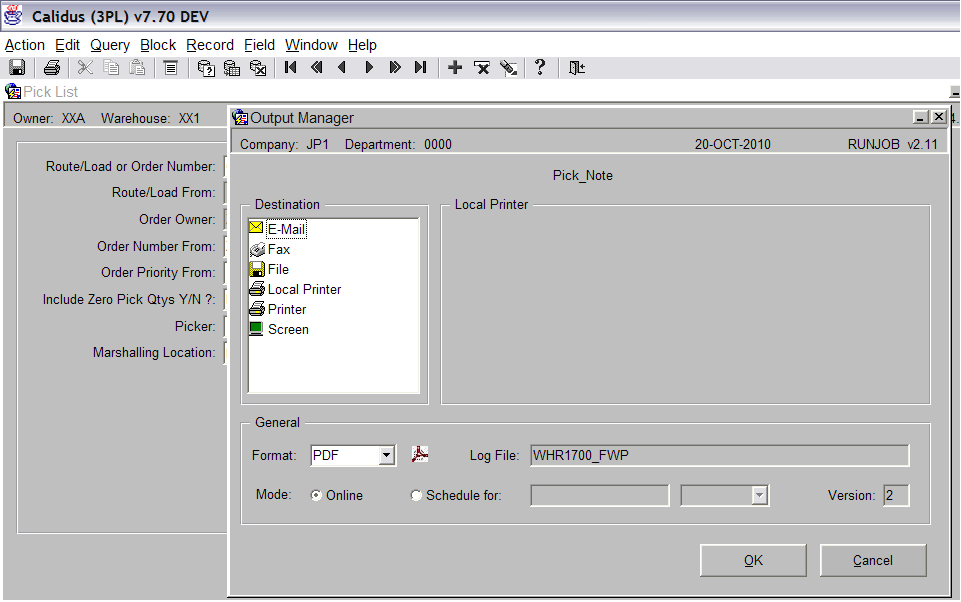Screen dimensions: 961x602
Task: Select the Schedule for radio button
Action: (416, 495)
